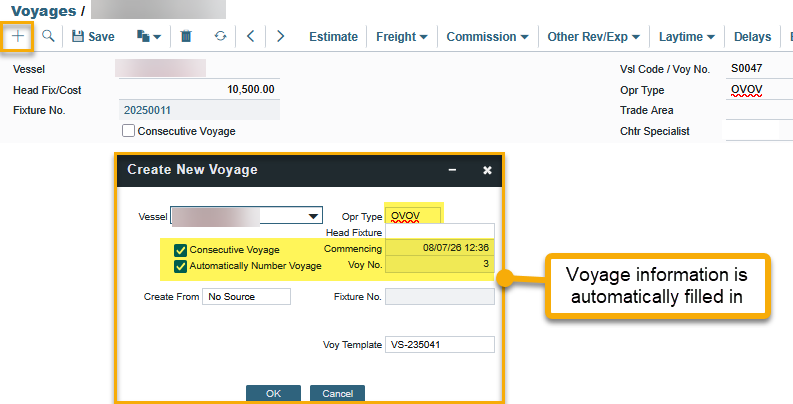This screenshot has height=404, width=793.
Task: Click the plus icon to create new voyage
Action: (x=18, y=36)
